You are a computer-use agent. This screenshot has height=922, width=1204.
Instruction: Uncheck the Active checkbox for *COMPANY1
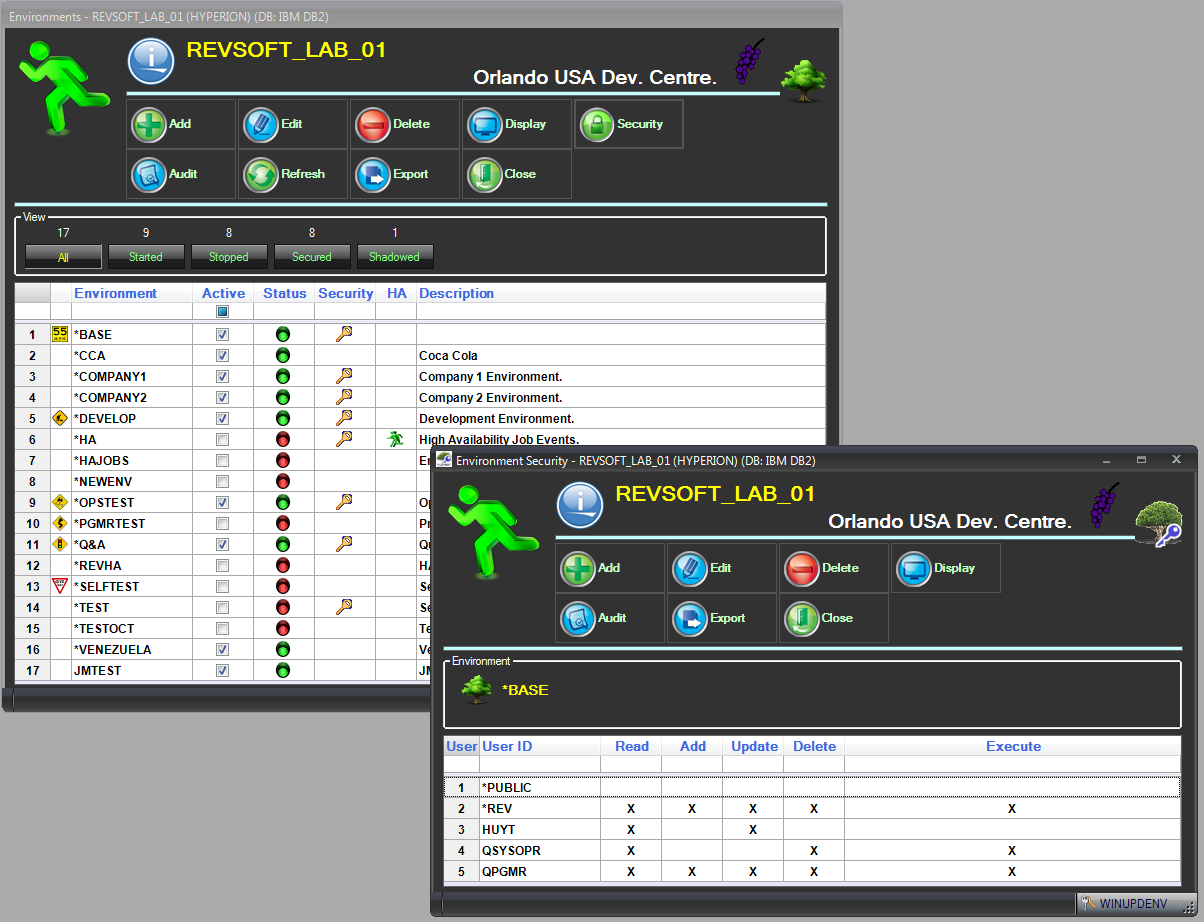[223, 377]
